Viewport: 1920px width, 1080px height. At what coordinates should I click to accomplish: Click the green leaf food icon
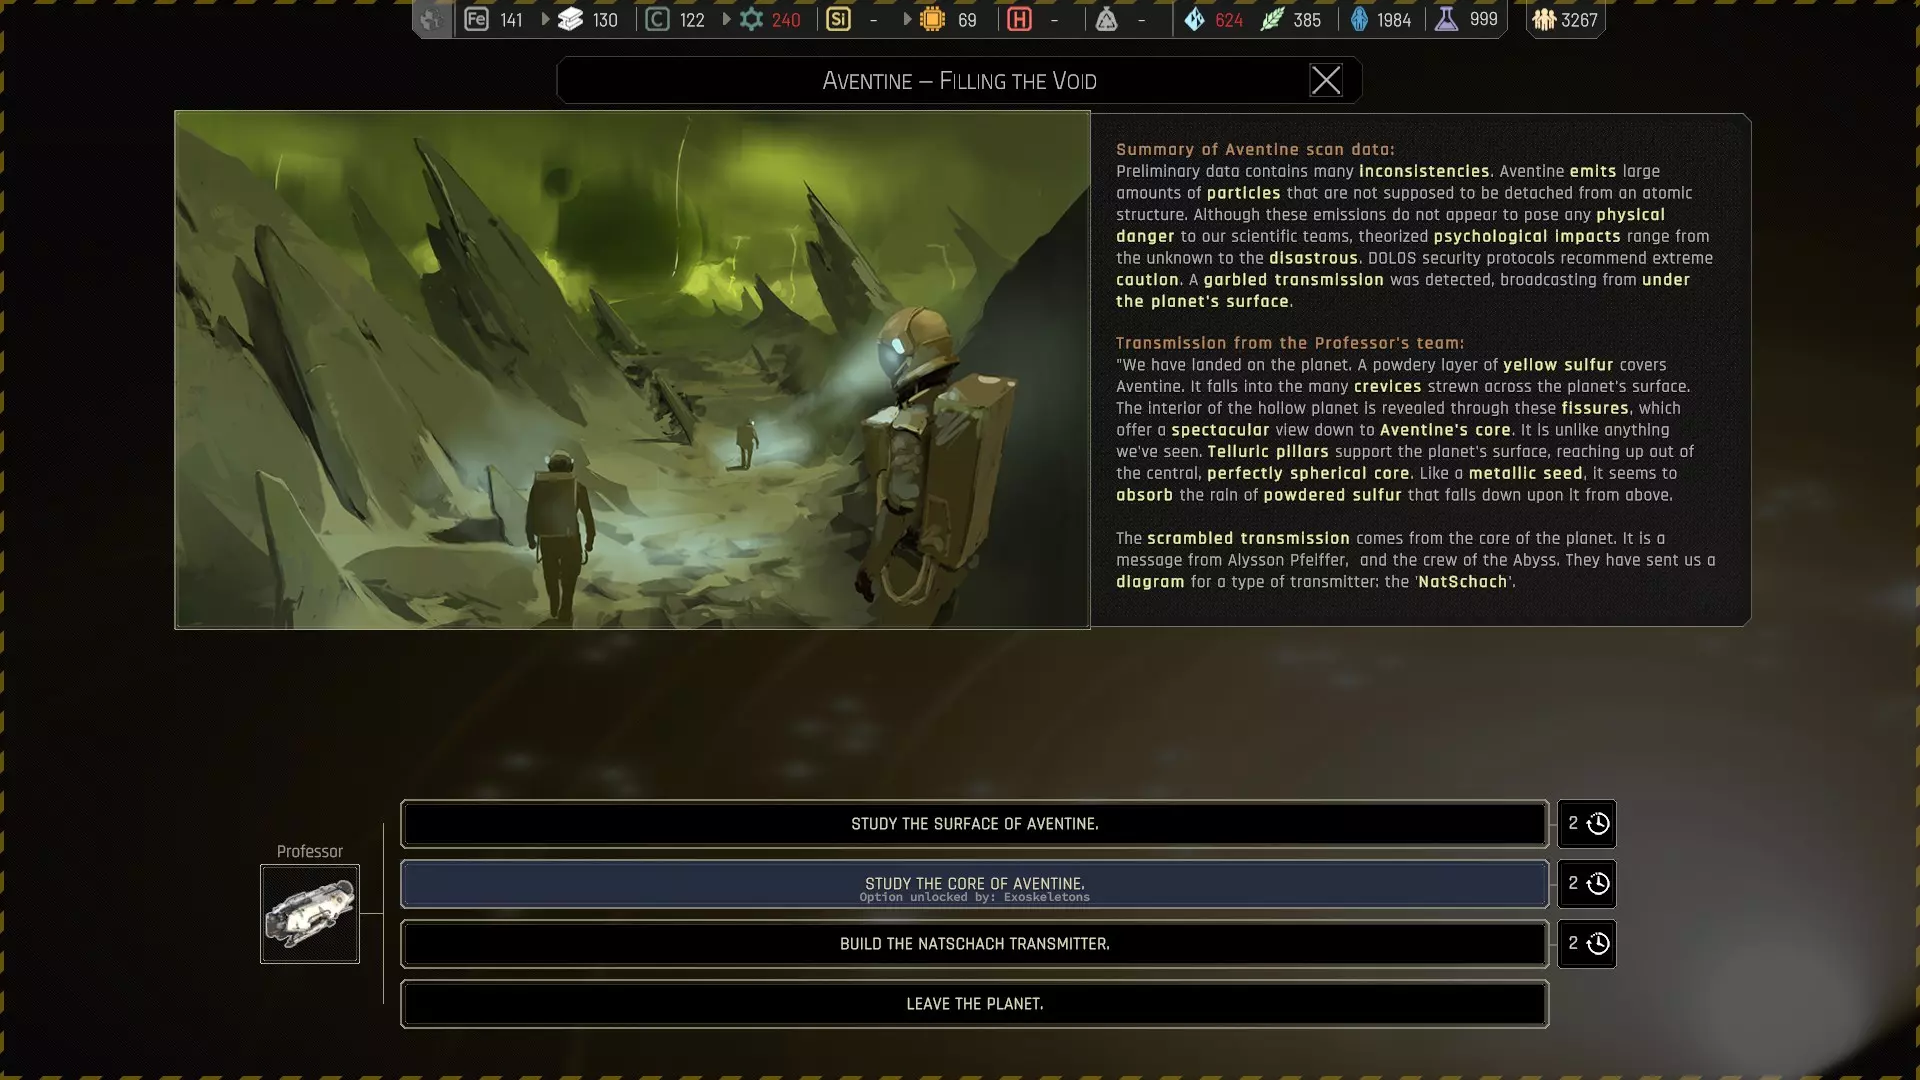coord(1272,20)
